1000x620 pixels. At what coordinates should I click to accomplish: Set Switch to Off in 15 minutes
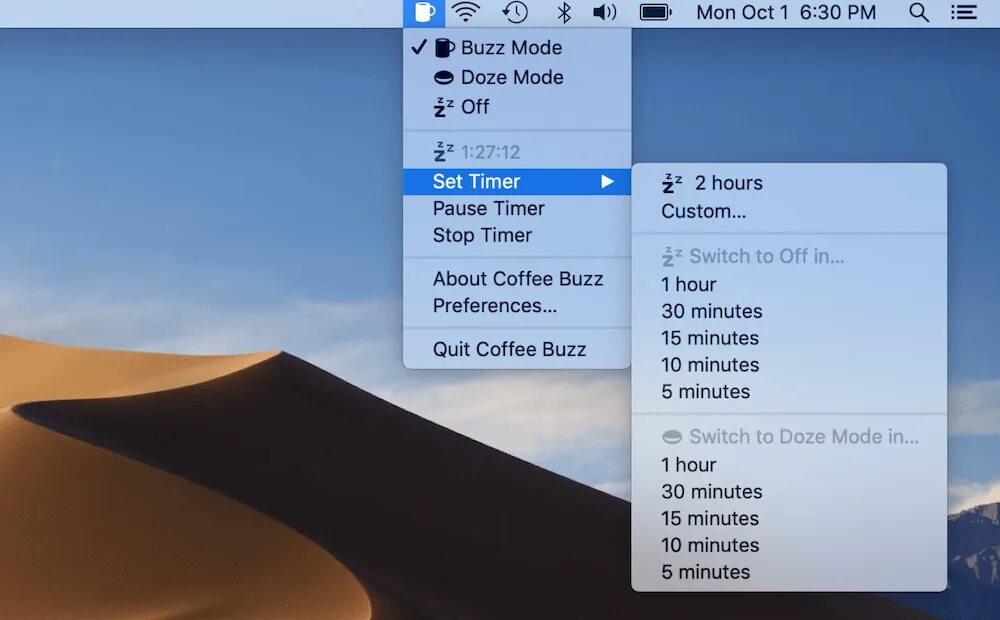point(789,338)
